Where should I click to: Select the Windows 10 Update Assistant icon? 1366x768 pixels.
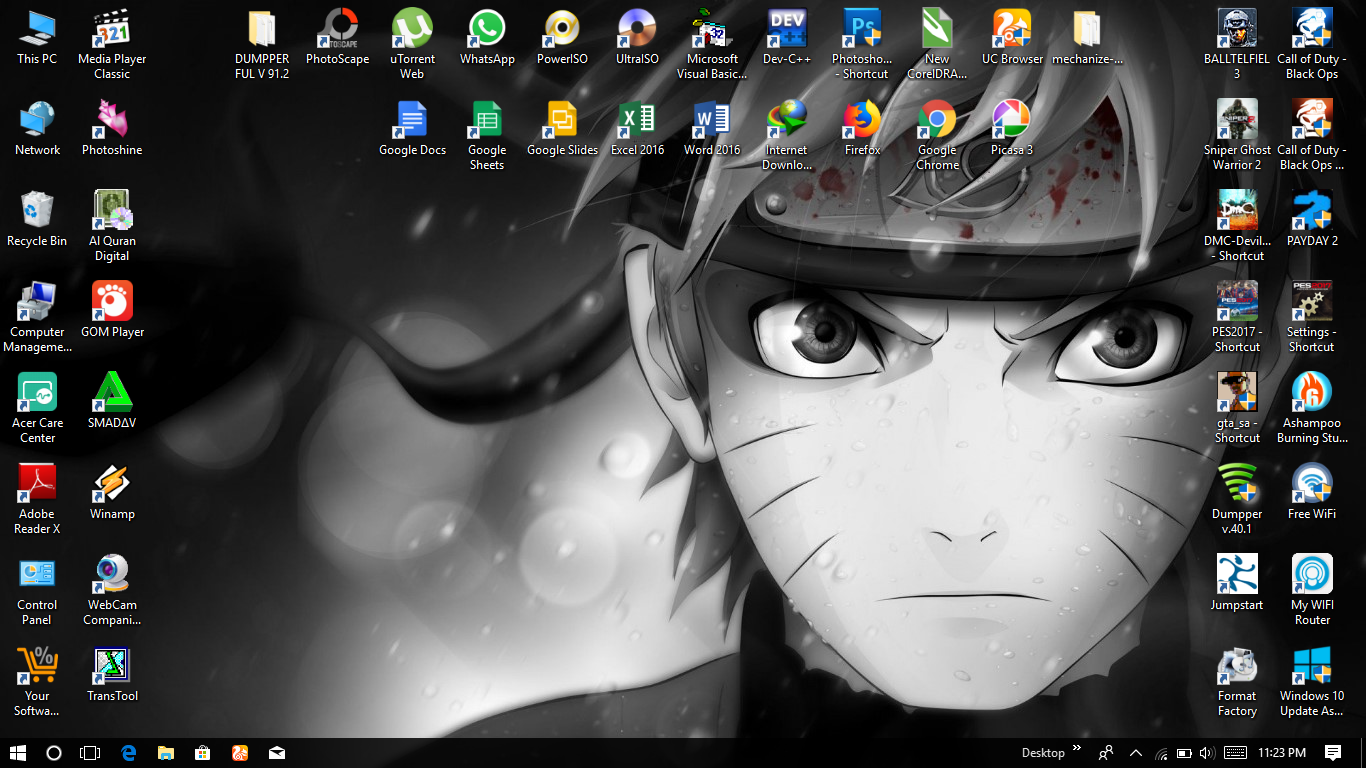pos(1312,666)
